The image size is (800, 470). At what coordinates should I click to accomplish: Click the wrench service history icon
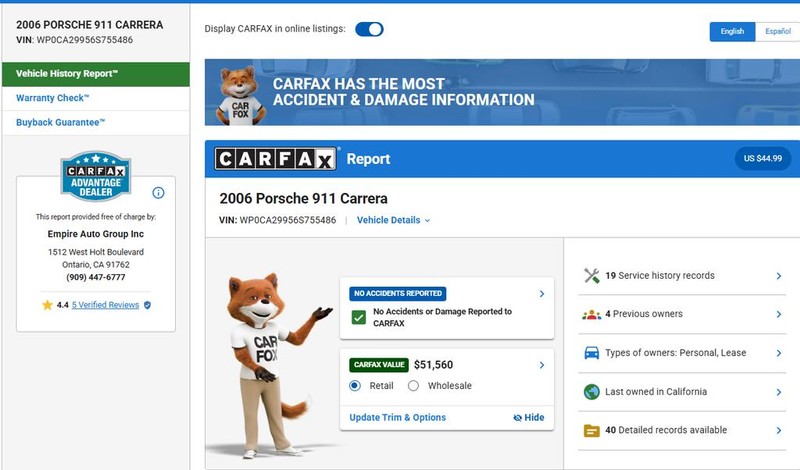[x=591, y=276]
